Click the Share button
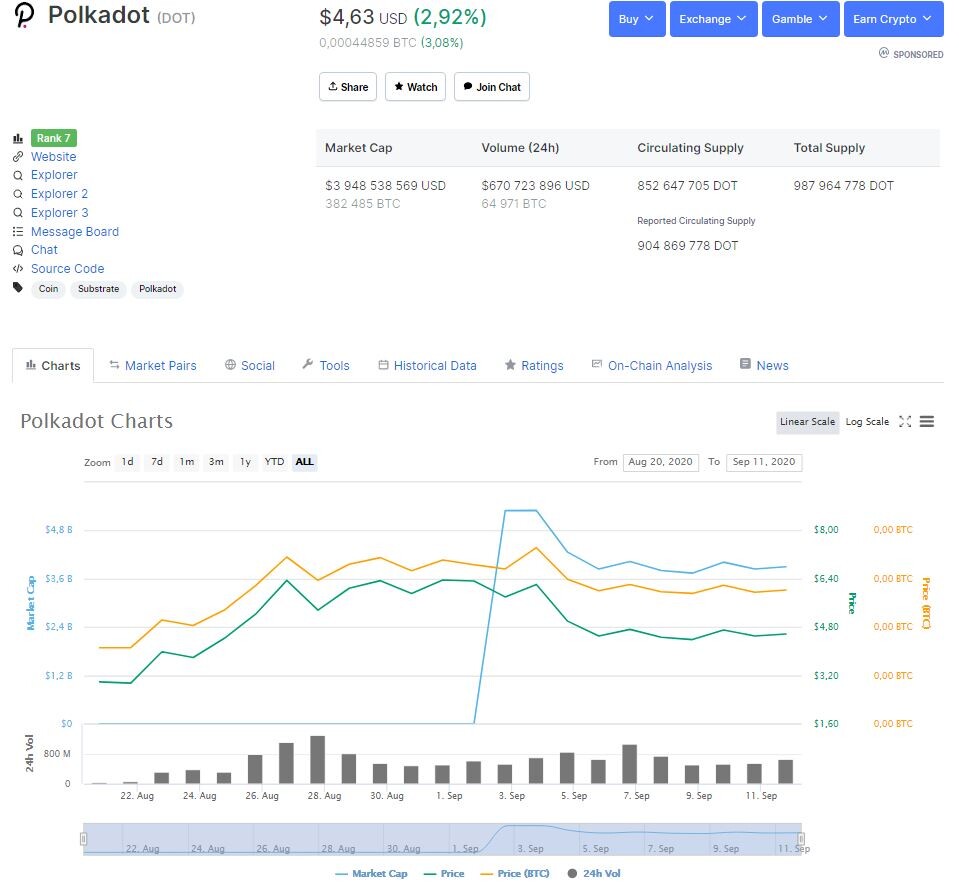This screenshot has height=885, width=959. click(x=348, y=87)
